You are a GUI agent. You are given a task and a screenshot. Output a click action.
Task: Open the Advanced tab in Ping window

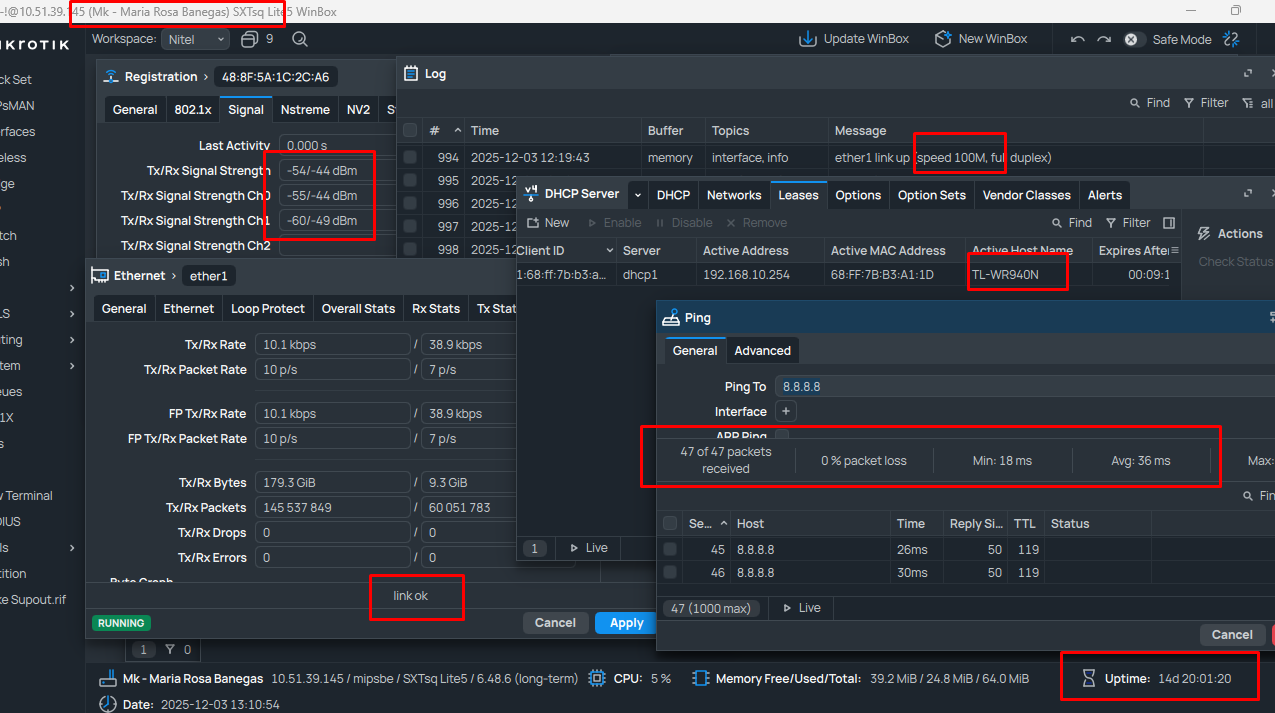click(x=762, y=351)
